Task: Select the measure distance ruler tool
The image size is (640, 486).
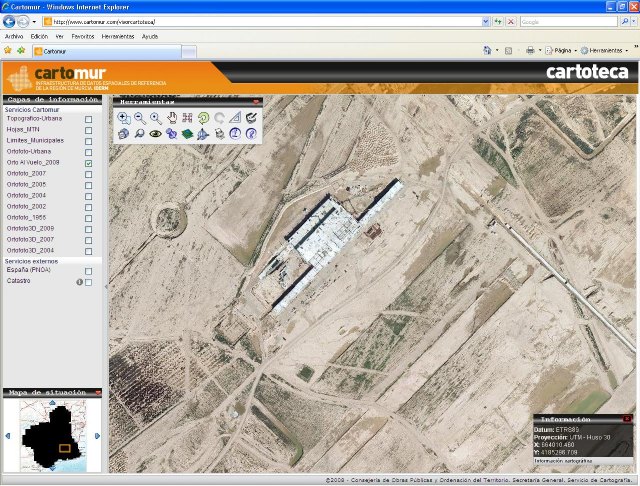Action: click(235, 117)
